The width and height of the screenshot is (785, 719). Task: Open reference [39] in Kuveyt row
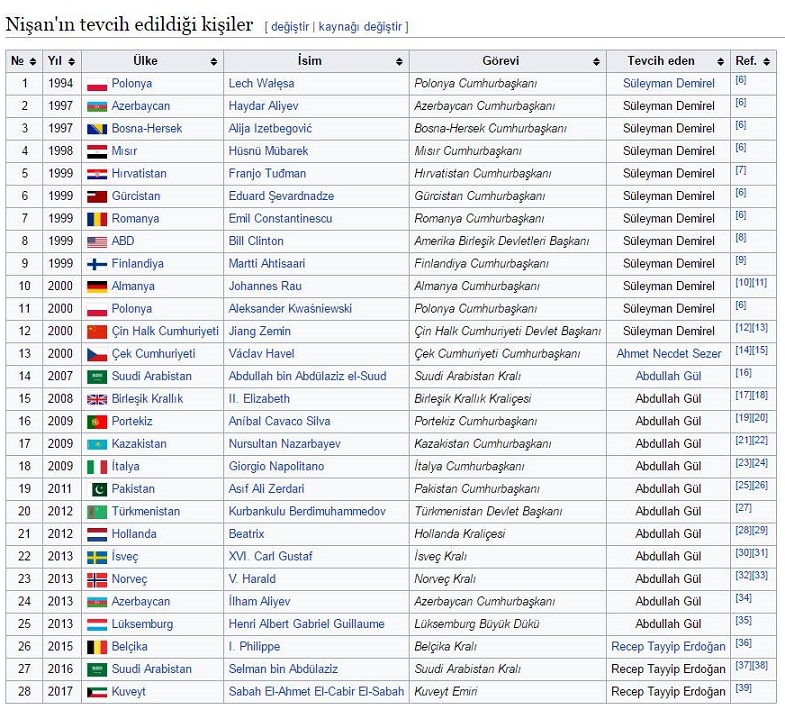743,688
